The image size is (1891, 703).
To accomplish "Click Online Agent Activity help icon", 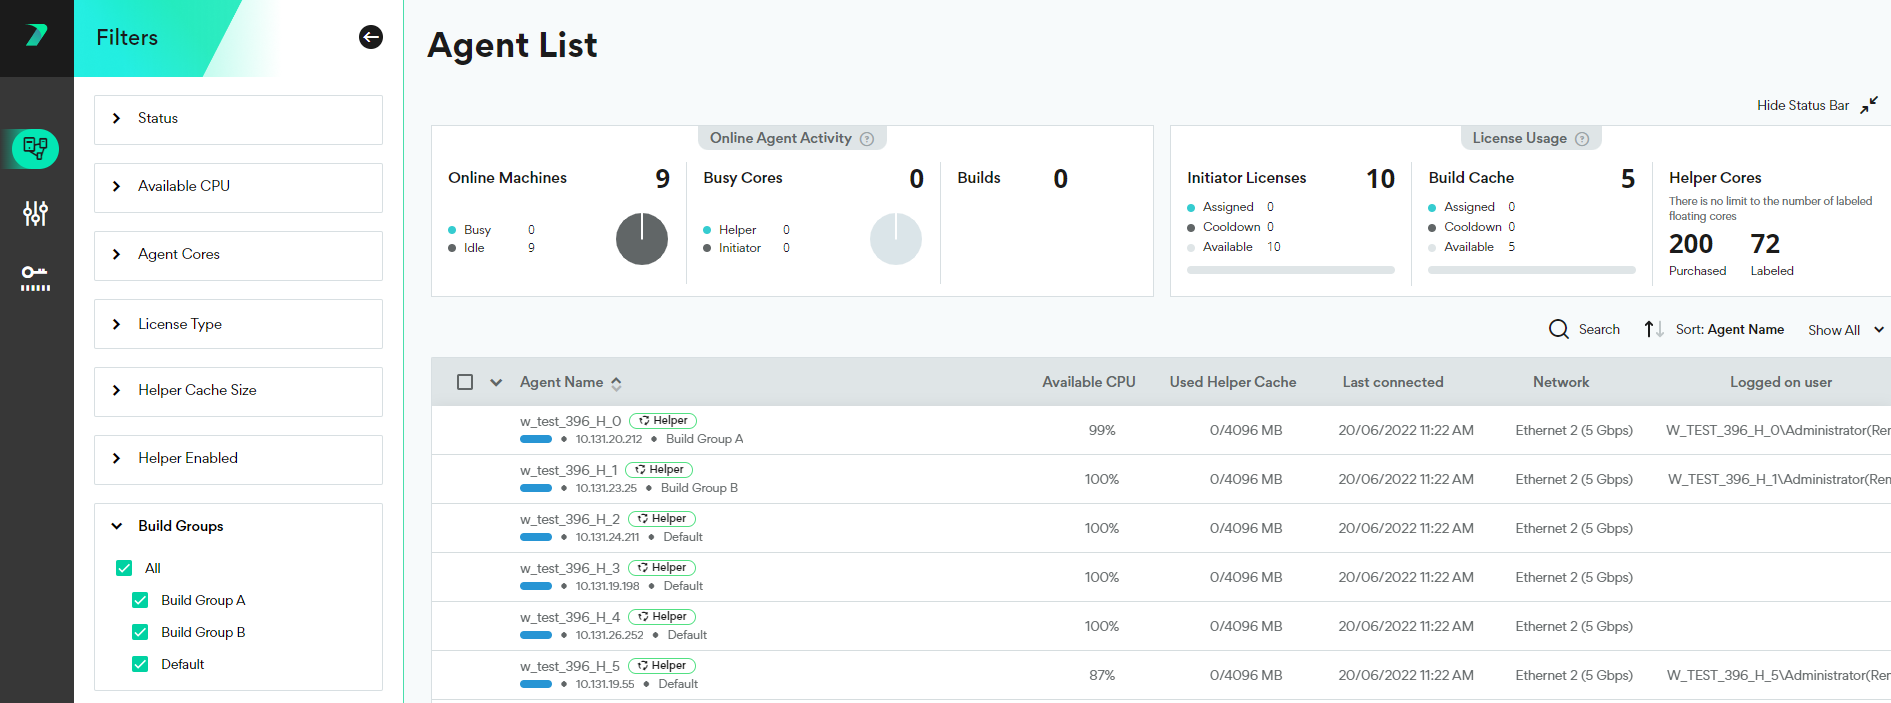I will click(867, 139).
